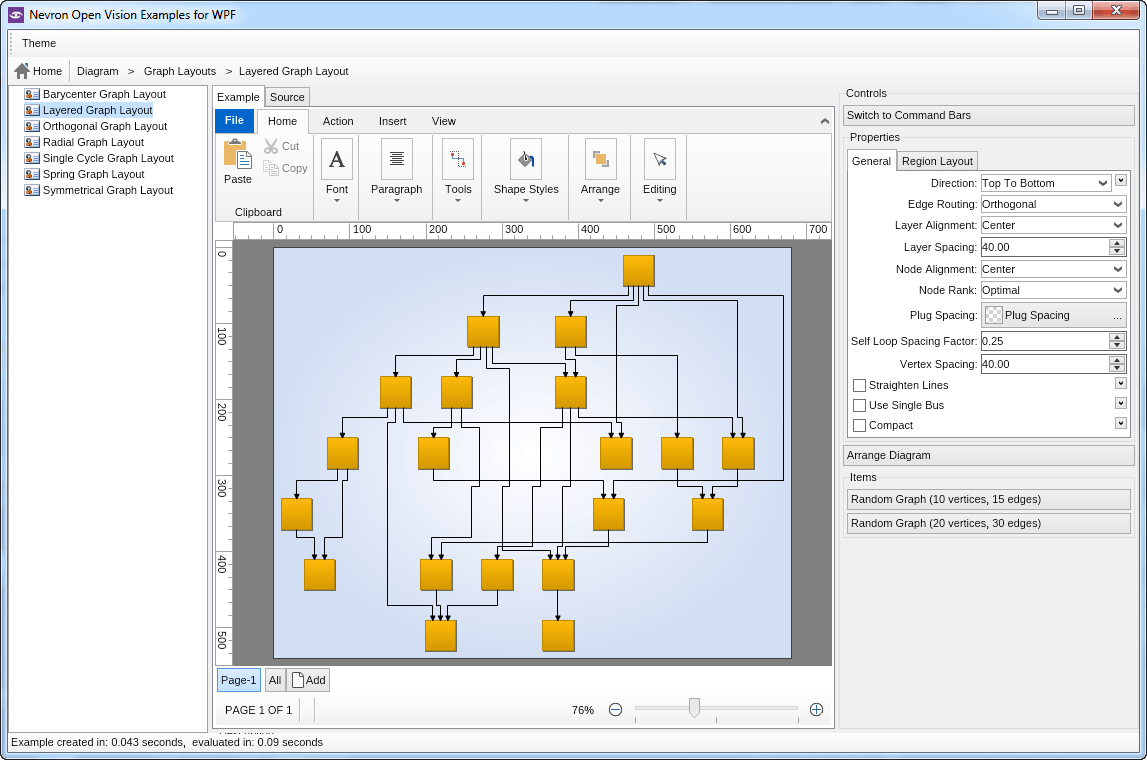
Task: Toggle the Use Single Bus checkbox
Action: click(859, 405)
